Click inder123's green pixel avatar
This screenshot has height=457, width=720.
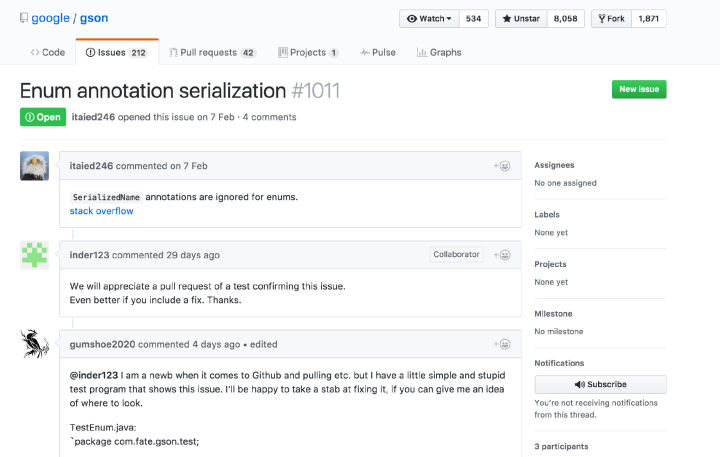[x=35, y=255]
